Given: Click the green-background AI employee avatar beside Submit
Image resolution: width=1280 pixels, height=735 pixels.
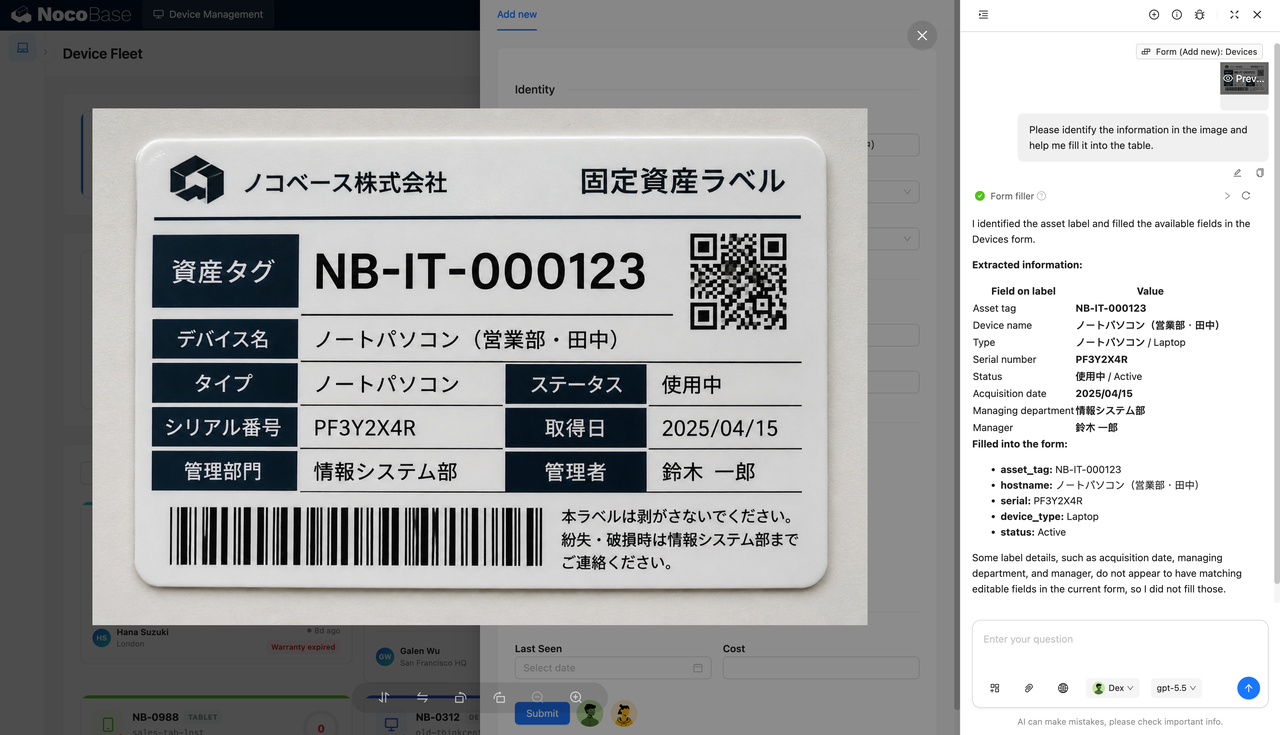Looking at the screenshot, I should (590, 714).
